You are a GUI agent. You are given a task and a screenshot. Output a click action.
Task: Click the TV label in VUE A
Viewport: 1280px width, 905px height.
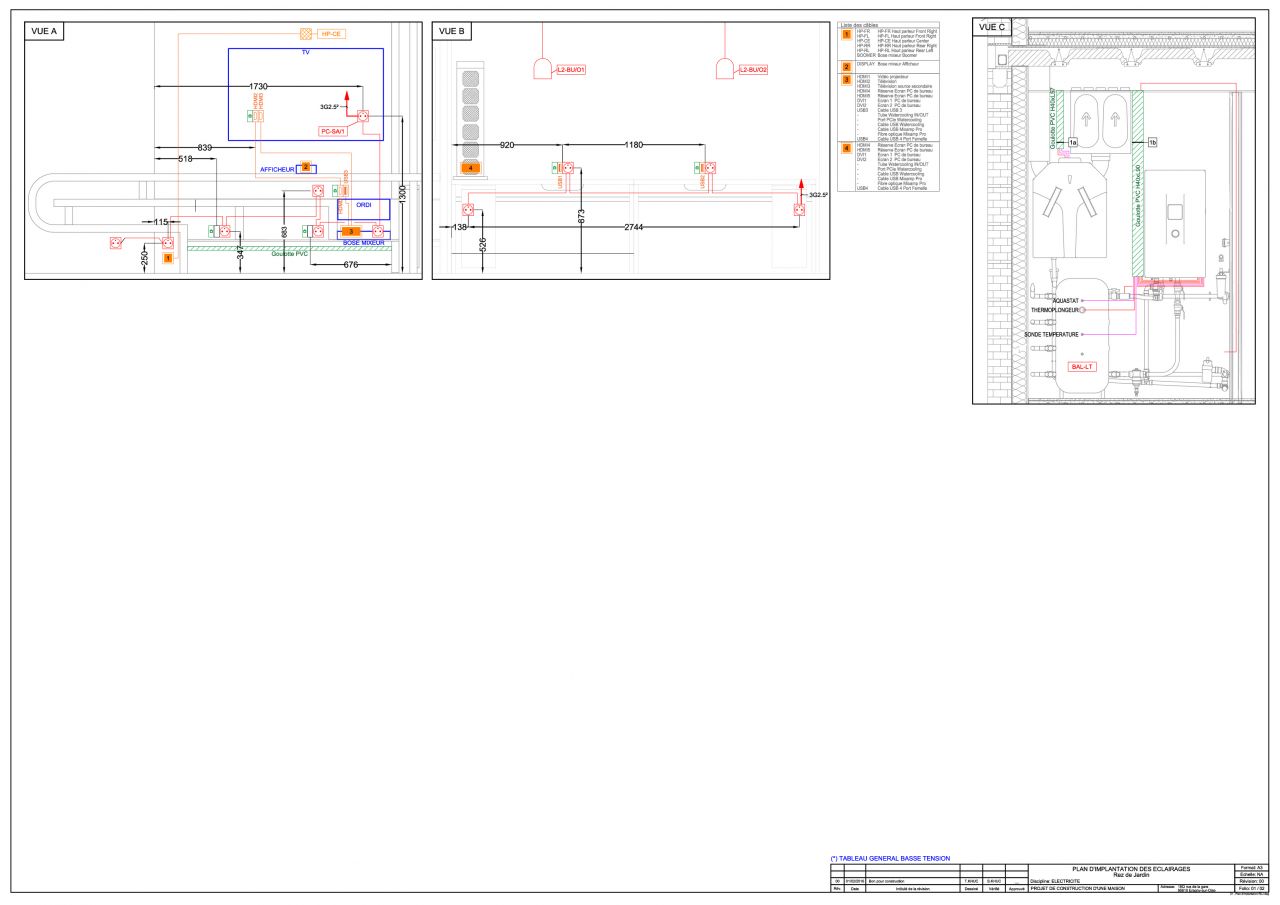pyautogui.click(x=305, y=52)
